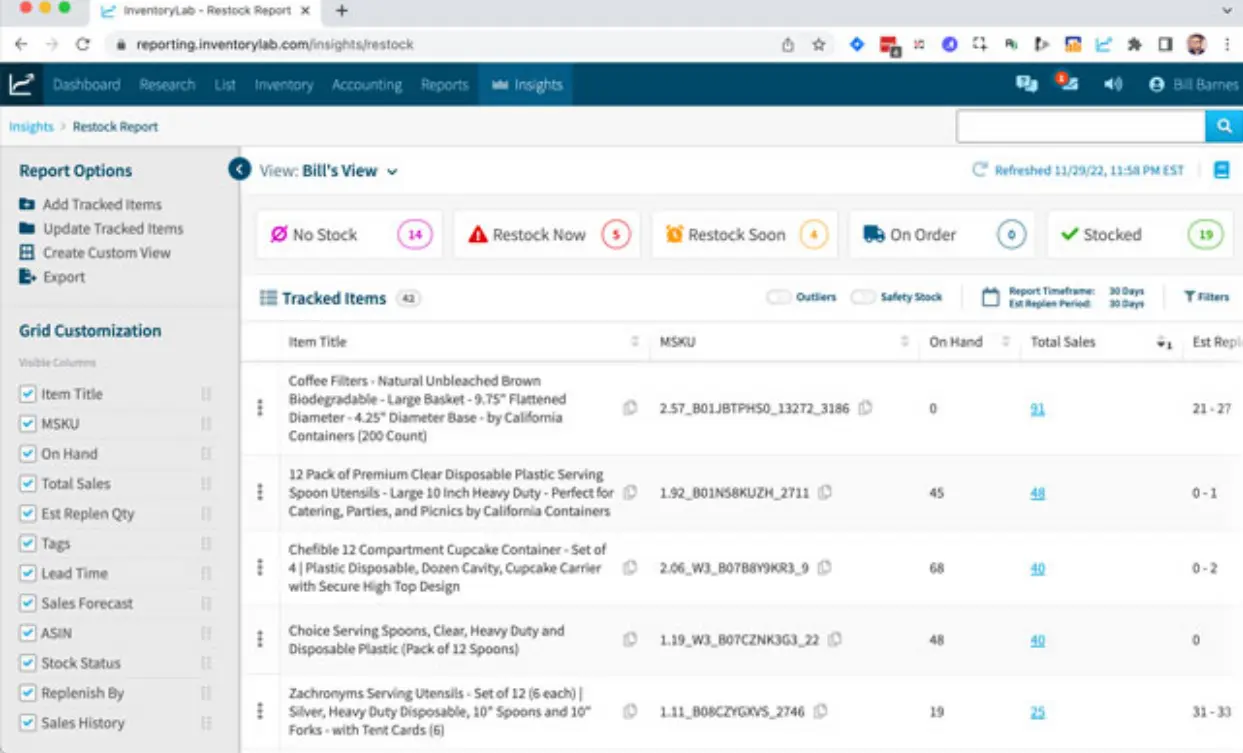
Task: Click the InventoryLab logo icon
Action: pyautogui.click(x=21, y=85)
